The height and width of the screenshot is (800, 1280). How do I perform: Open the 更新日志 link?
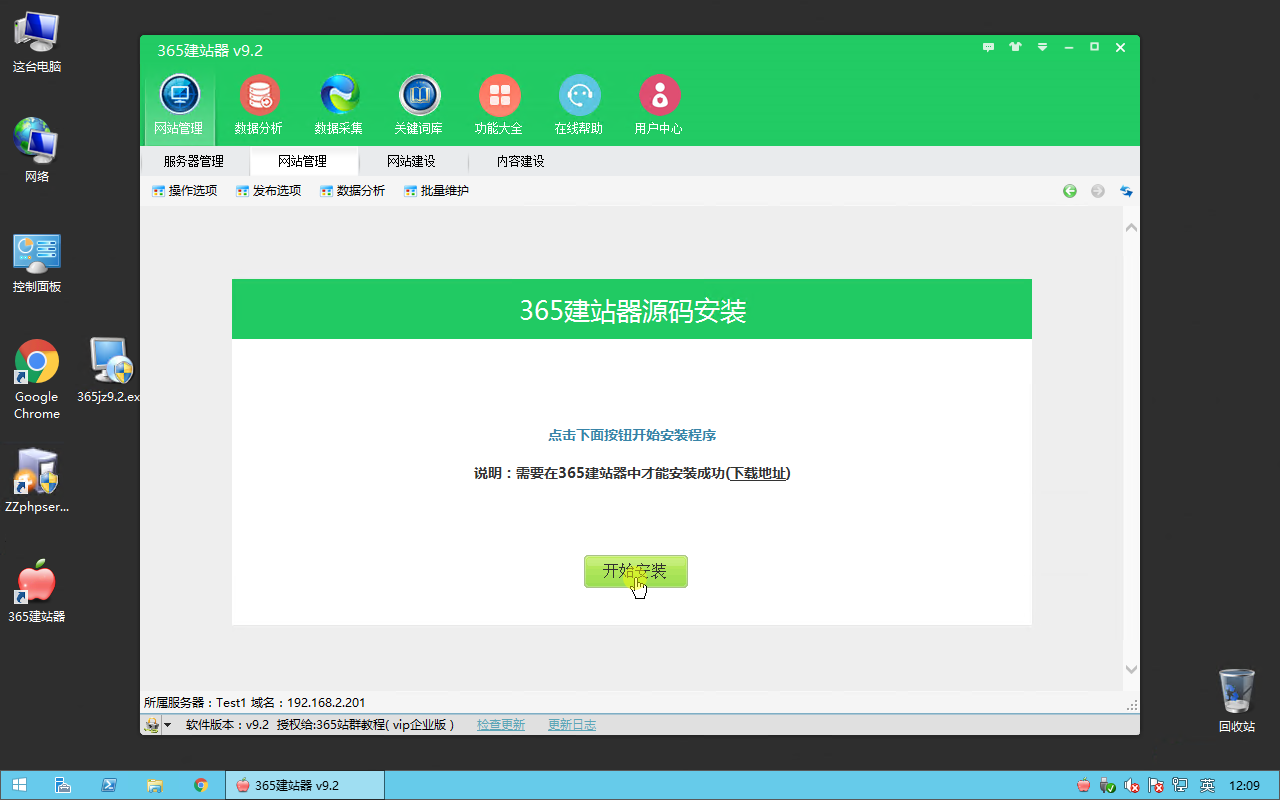pyautogui.click(x=572, y=725)
